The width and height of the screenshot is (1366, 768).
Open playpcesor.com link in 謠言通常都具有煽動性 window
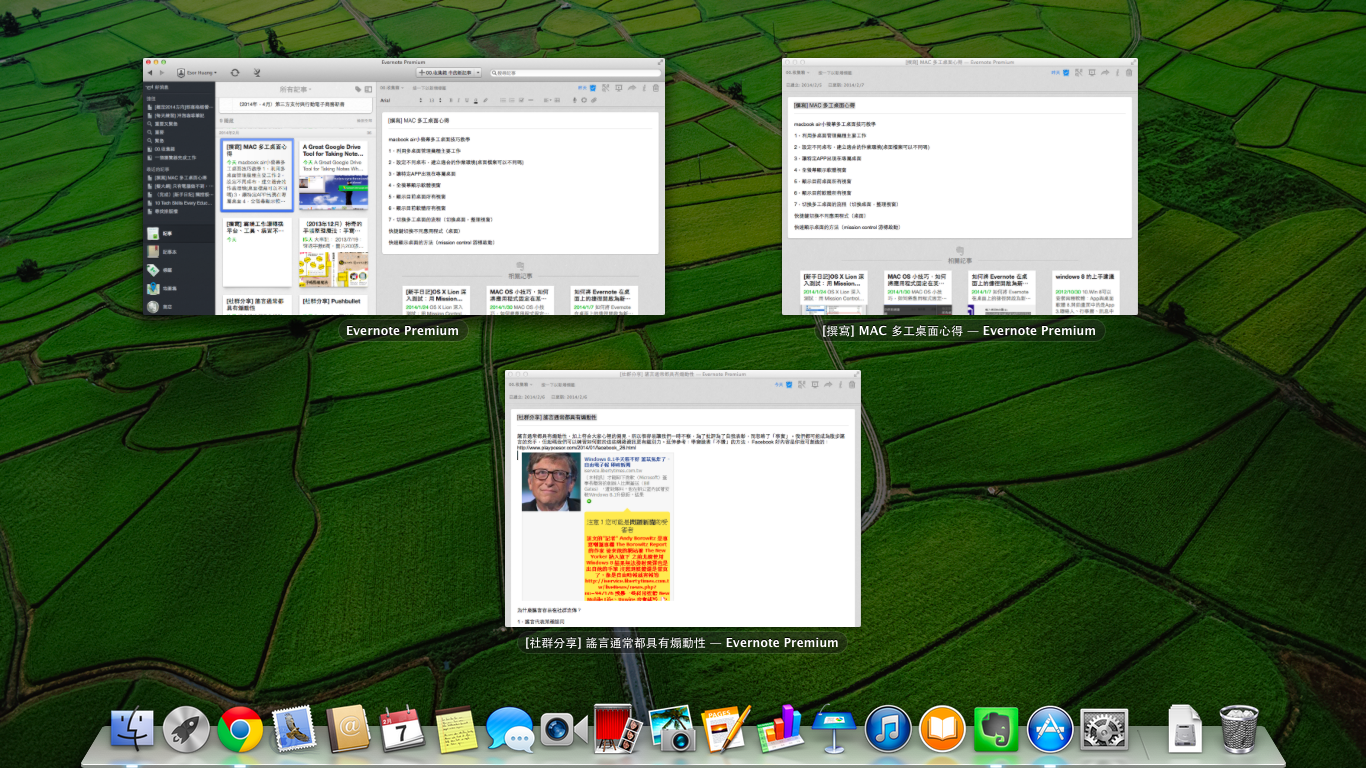pyautogui.click(x=578, y=448)
